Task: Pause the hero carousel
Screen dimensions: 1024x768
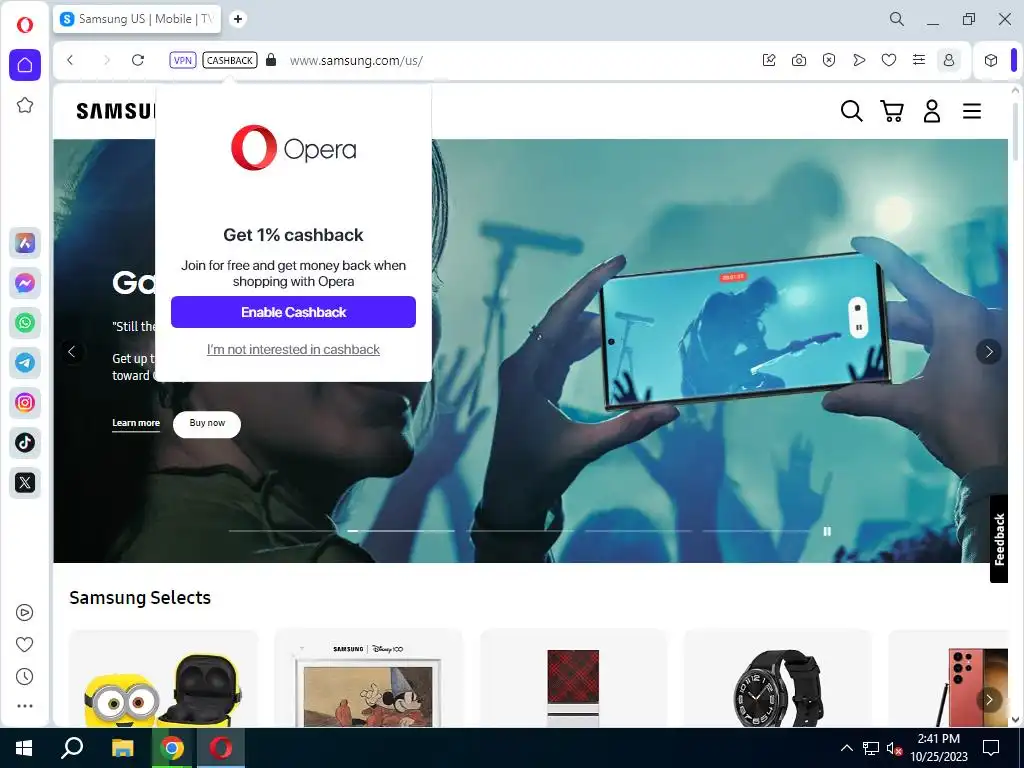Action: [827, 532]
